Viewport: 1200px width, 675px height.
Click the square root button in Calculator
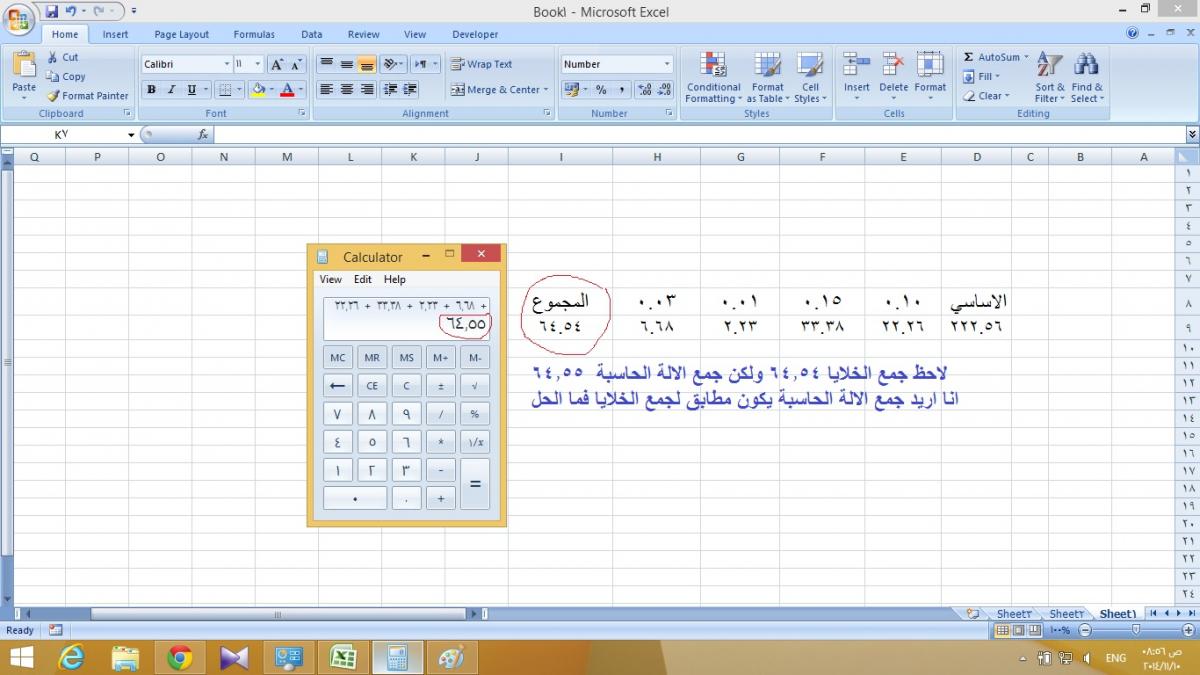click(x=474, y=385)
